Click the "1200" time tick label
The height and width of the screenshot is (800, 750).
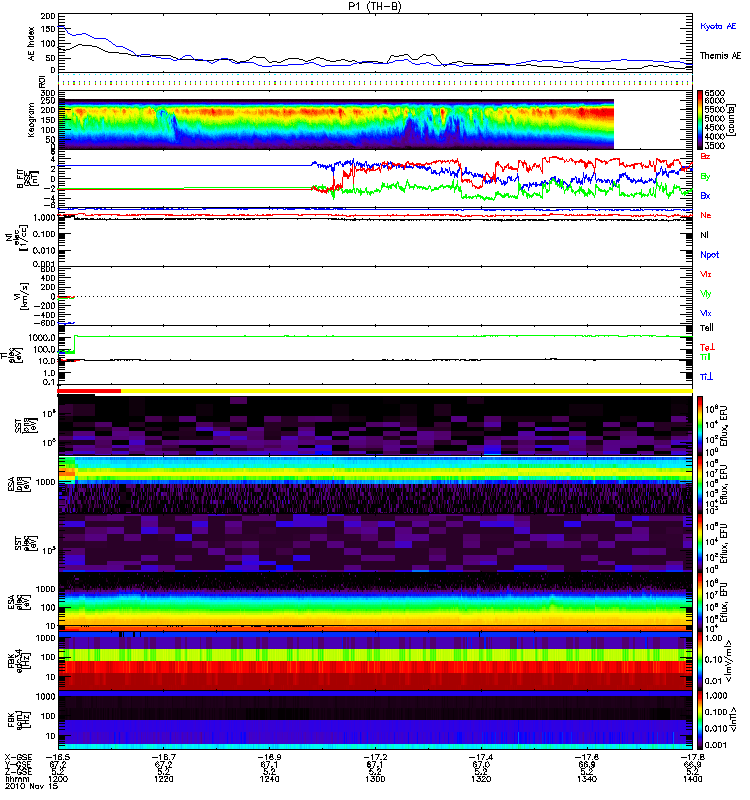tap(58, 779)
